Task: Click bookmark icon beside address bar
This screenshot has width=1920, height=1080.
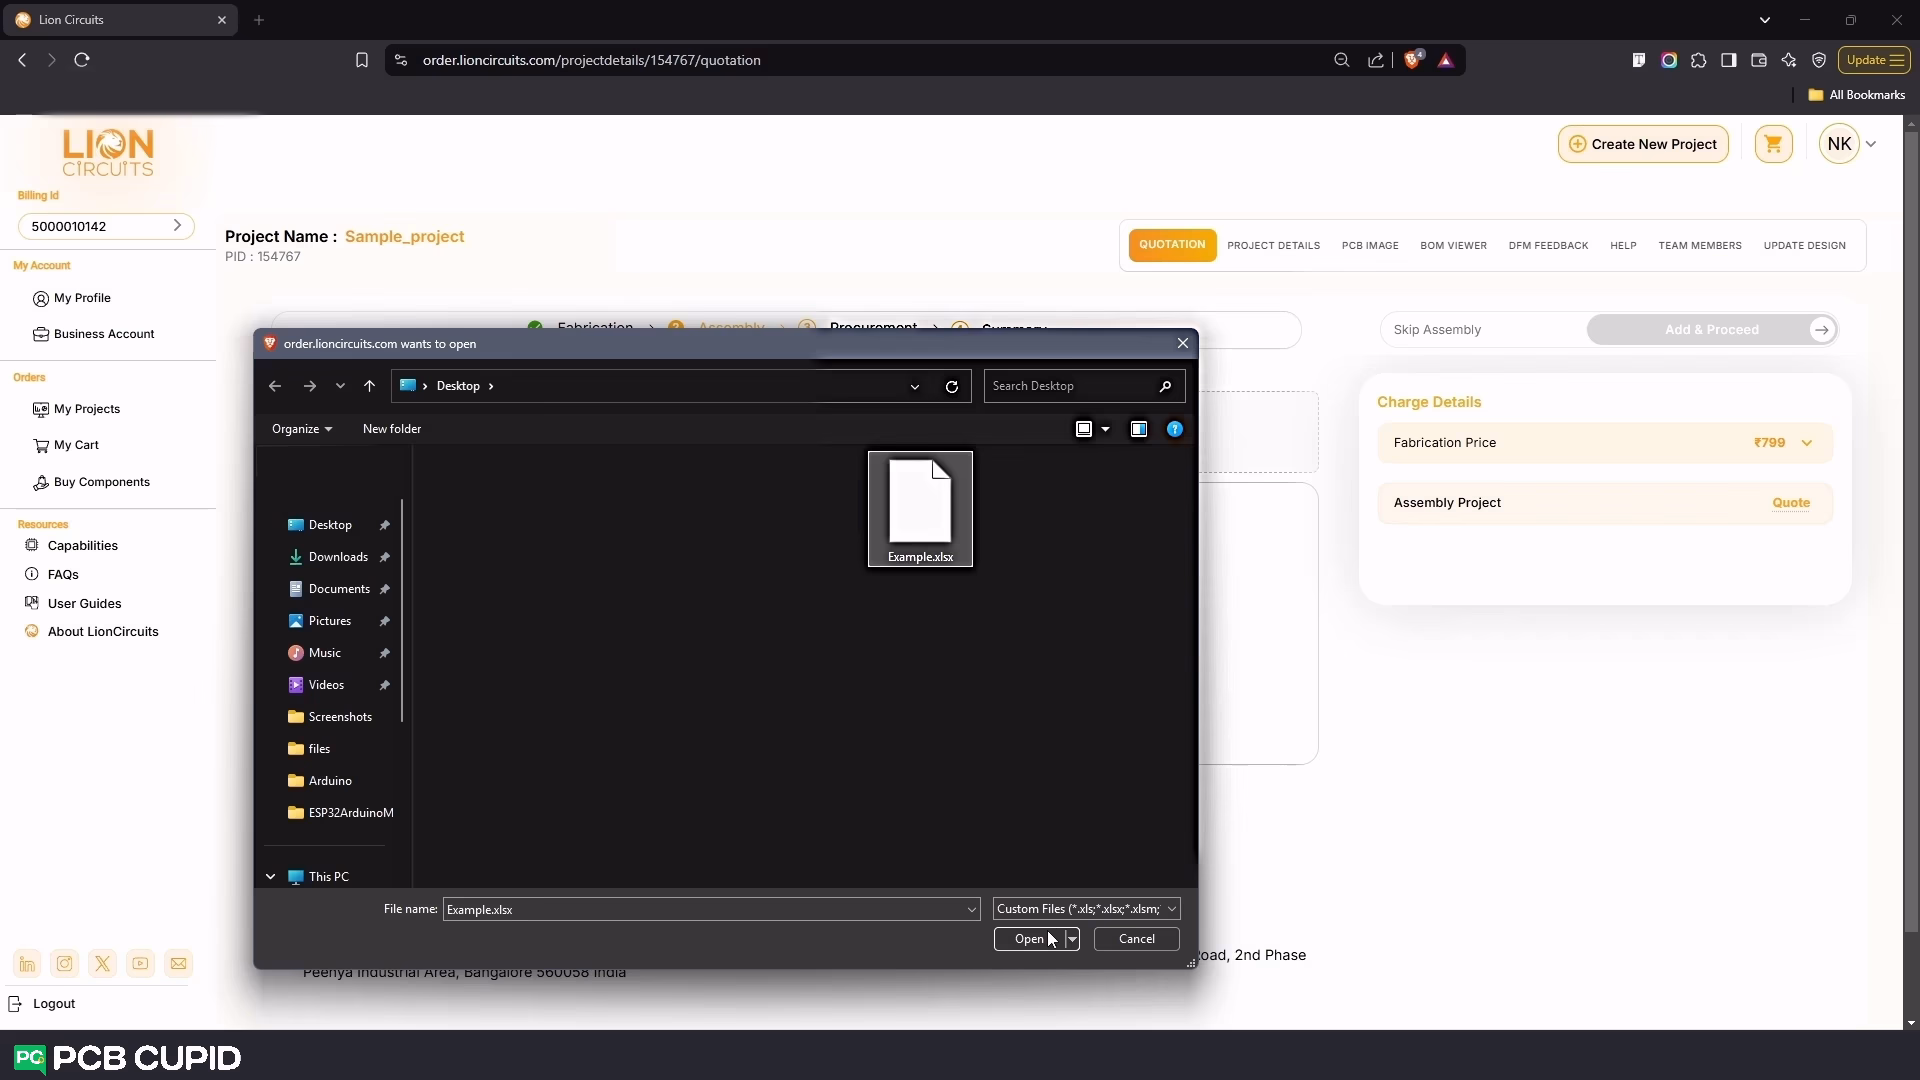Action: [361, 60]
